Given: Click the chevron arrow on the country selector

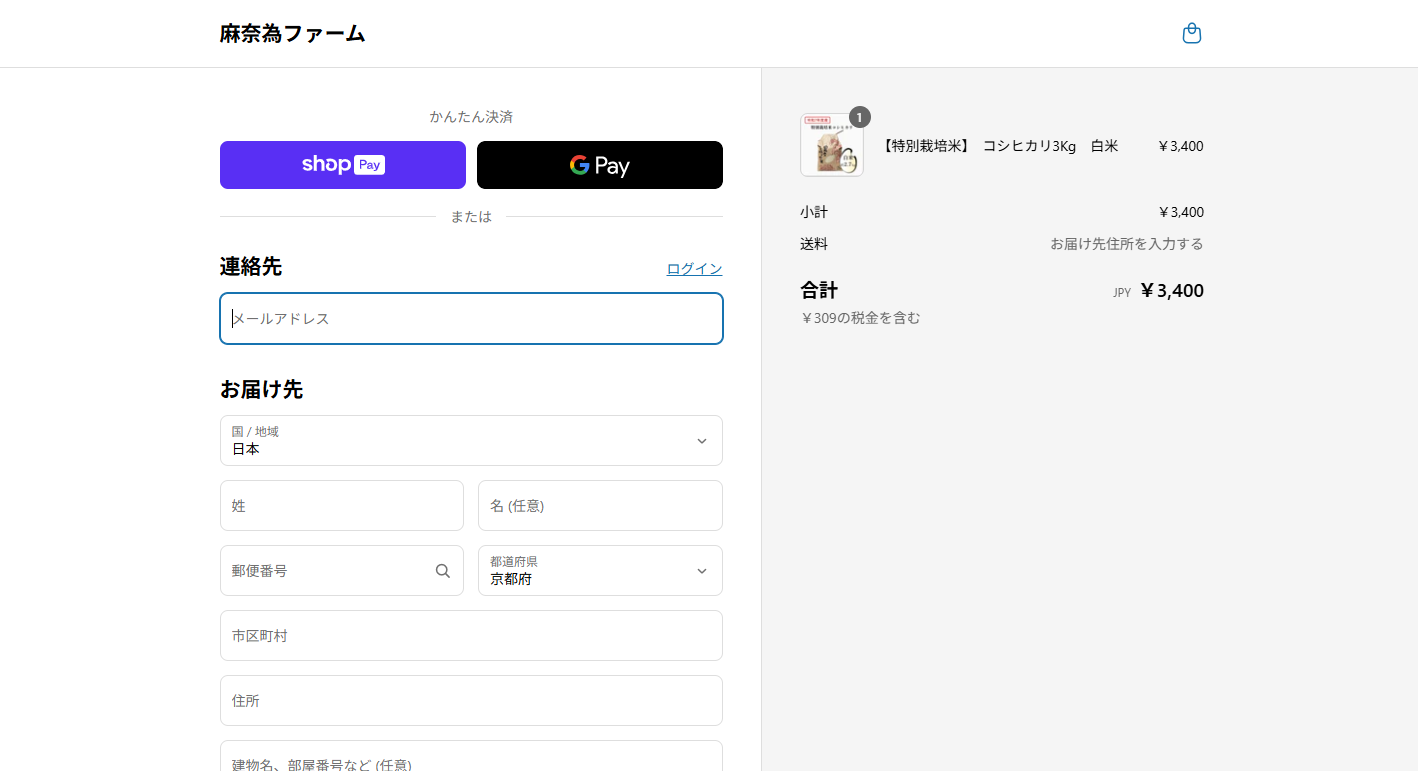Looking at the screenshot, I should click(x=702, y=441).
